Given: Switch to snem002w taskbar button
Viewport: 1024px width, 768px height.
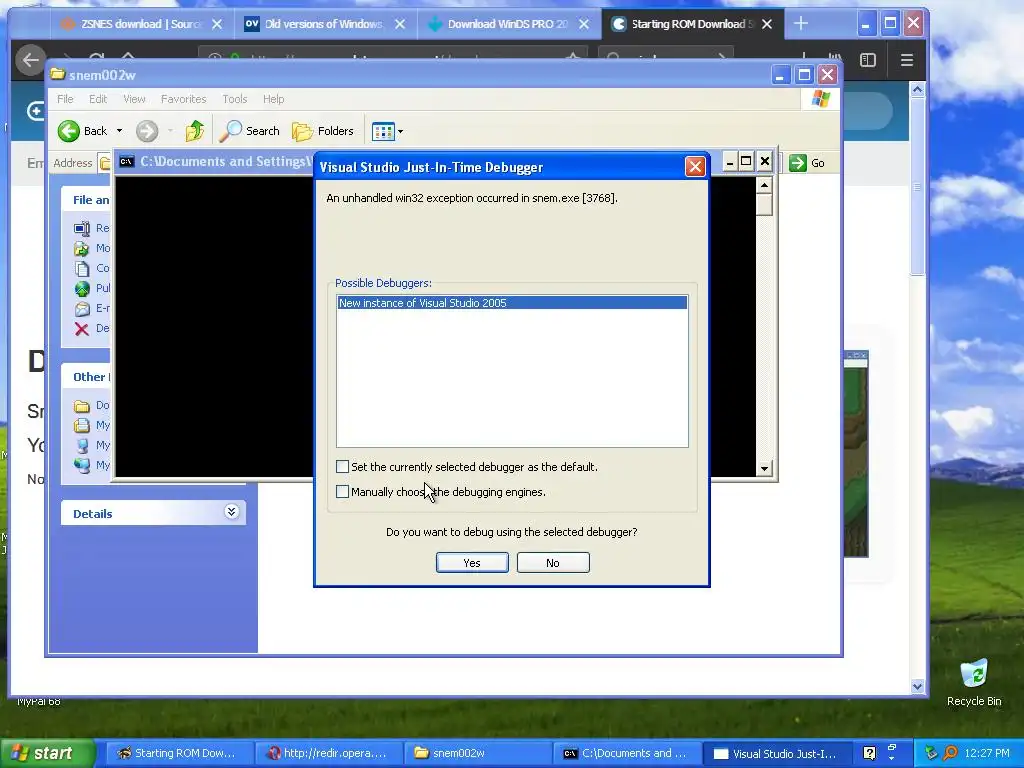Looking at the screenshot, I should (478, 753).
